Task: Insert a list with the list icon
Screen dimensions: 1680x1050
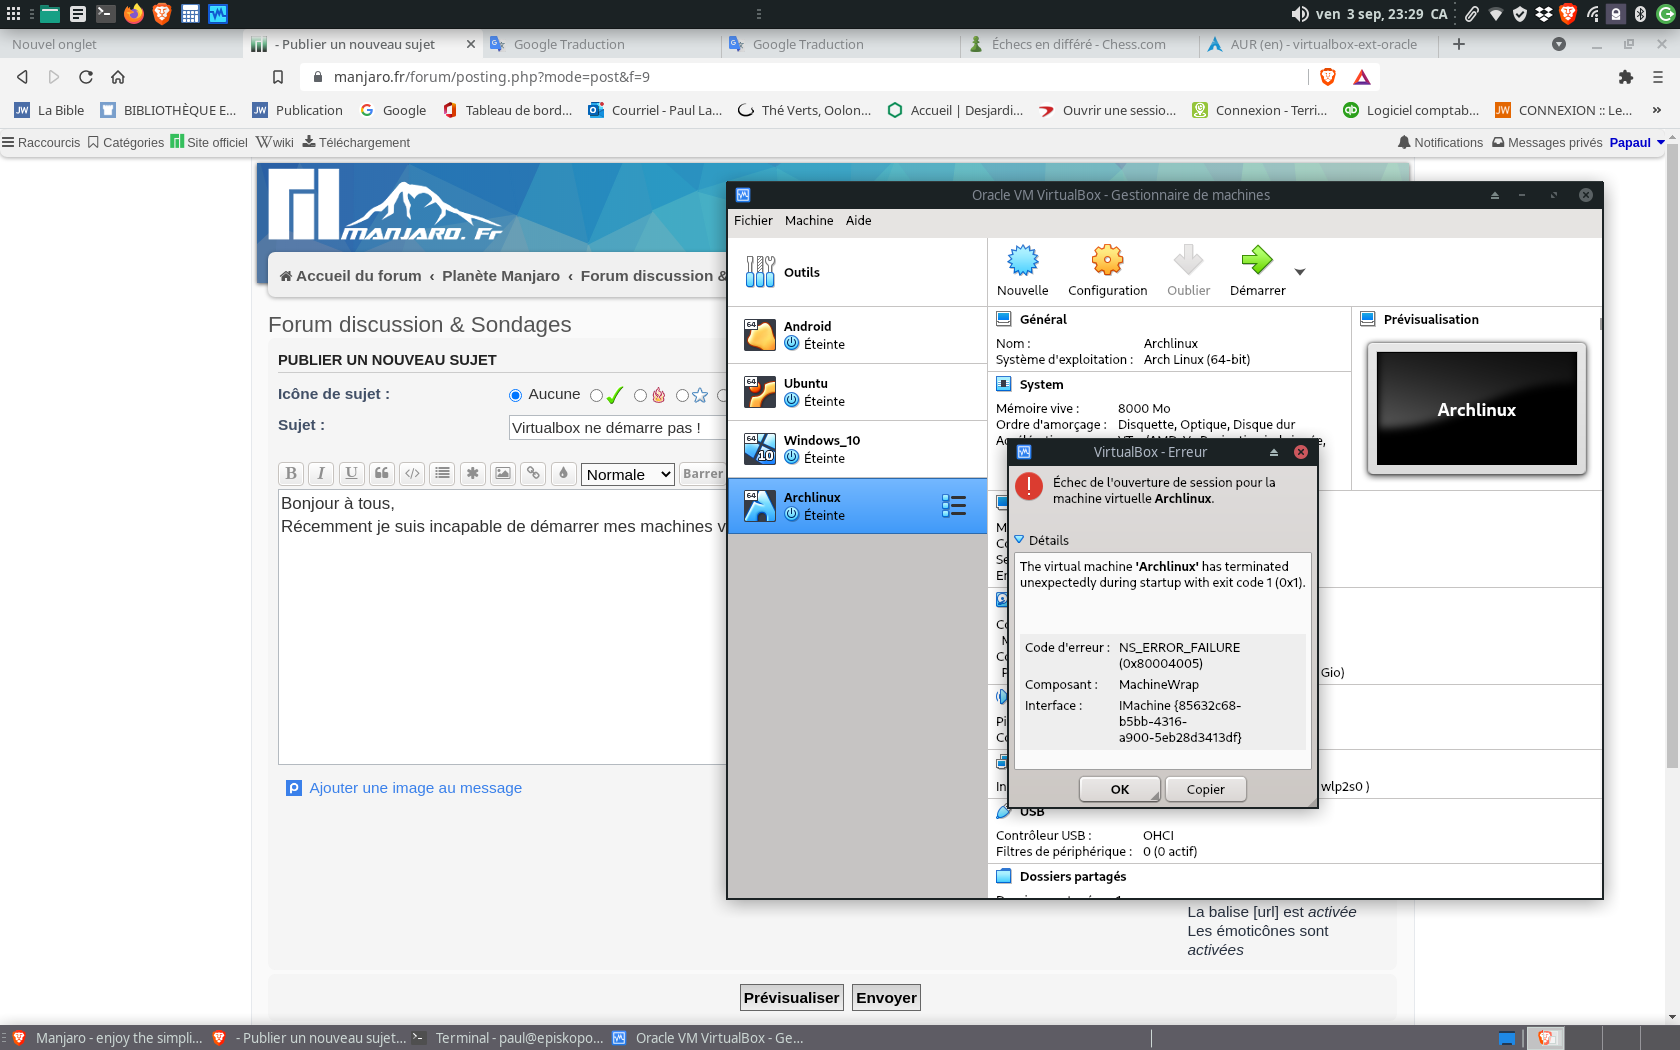Action: coord(443,474)
